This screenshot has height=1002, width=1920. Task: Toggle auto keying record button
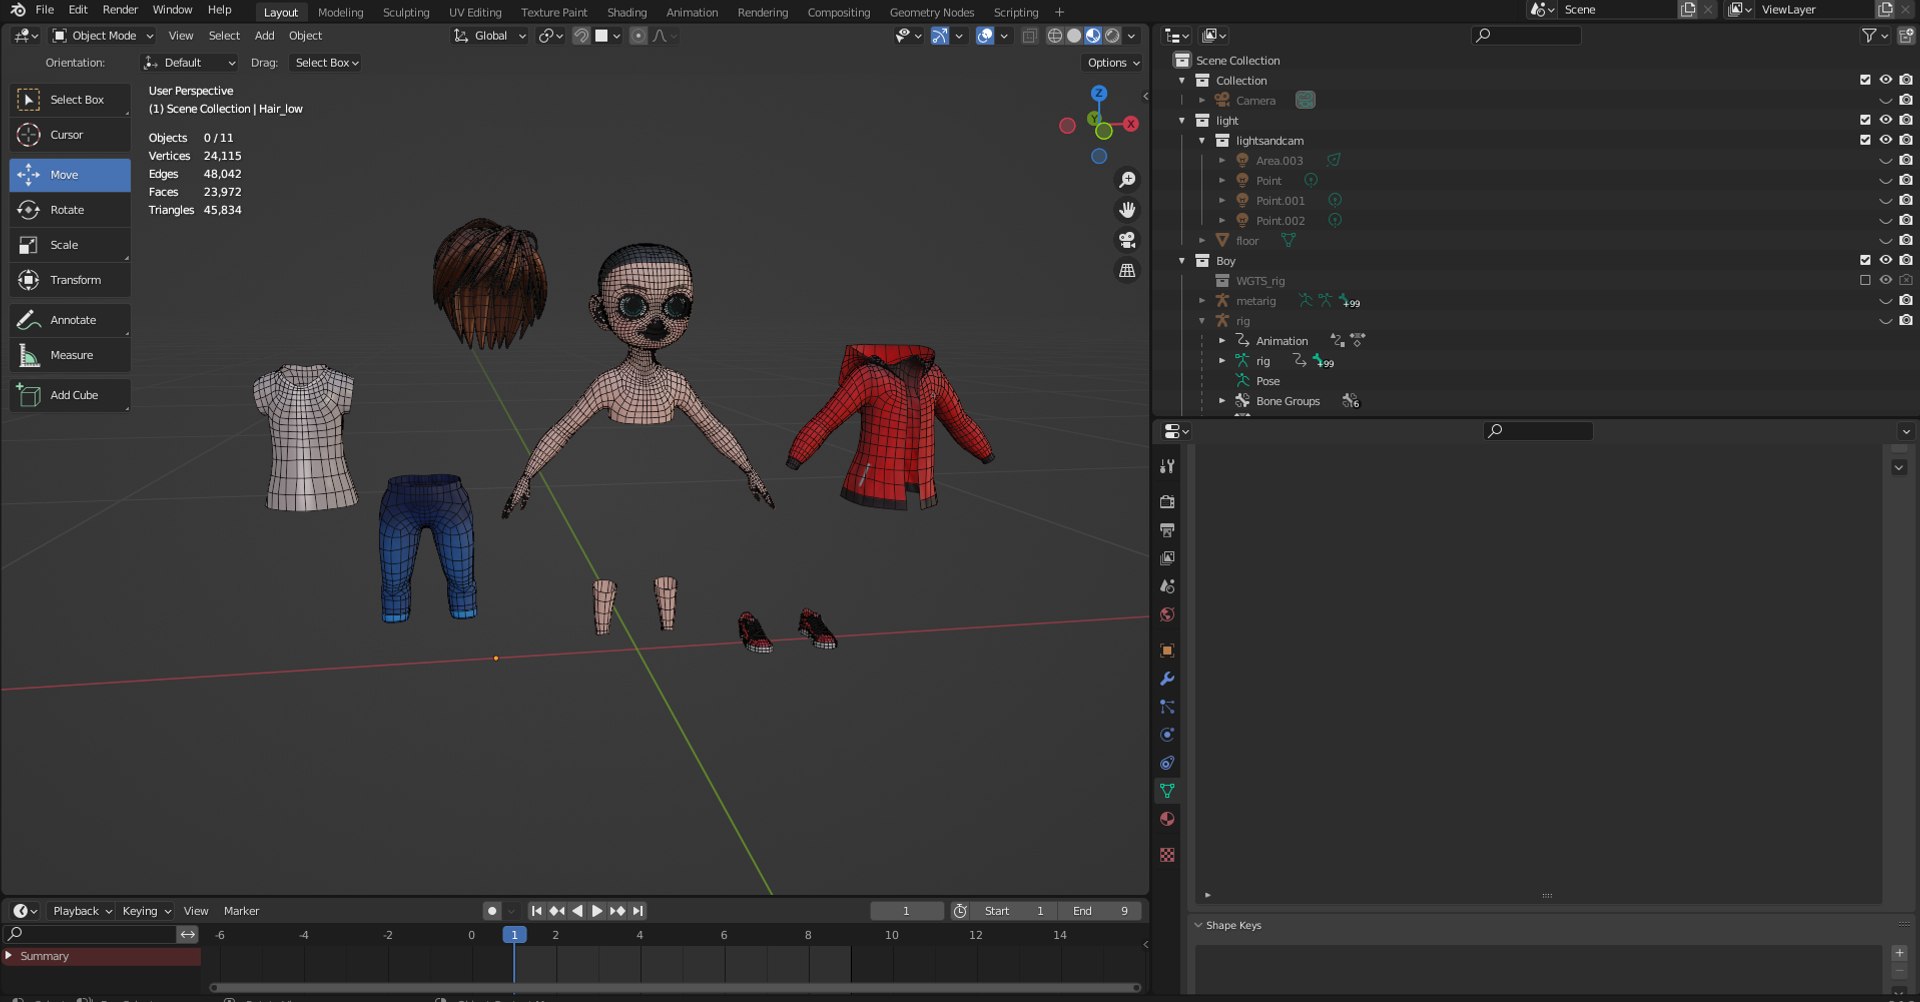(x=491, y=911)
